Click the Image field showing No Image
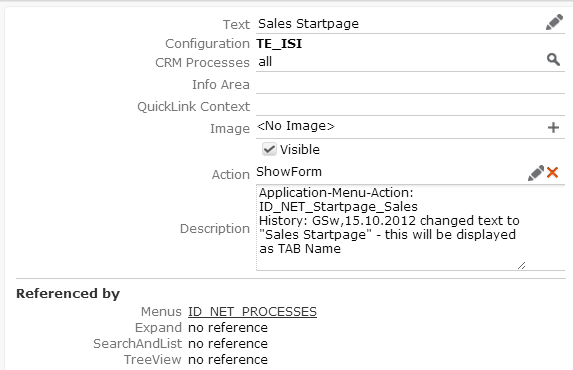573x370 pixels. 400,127
